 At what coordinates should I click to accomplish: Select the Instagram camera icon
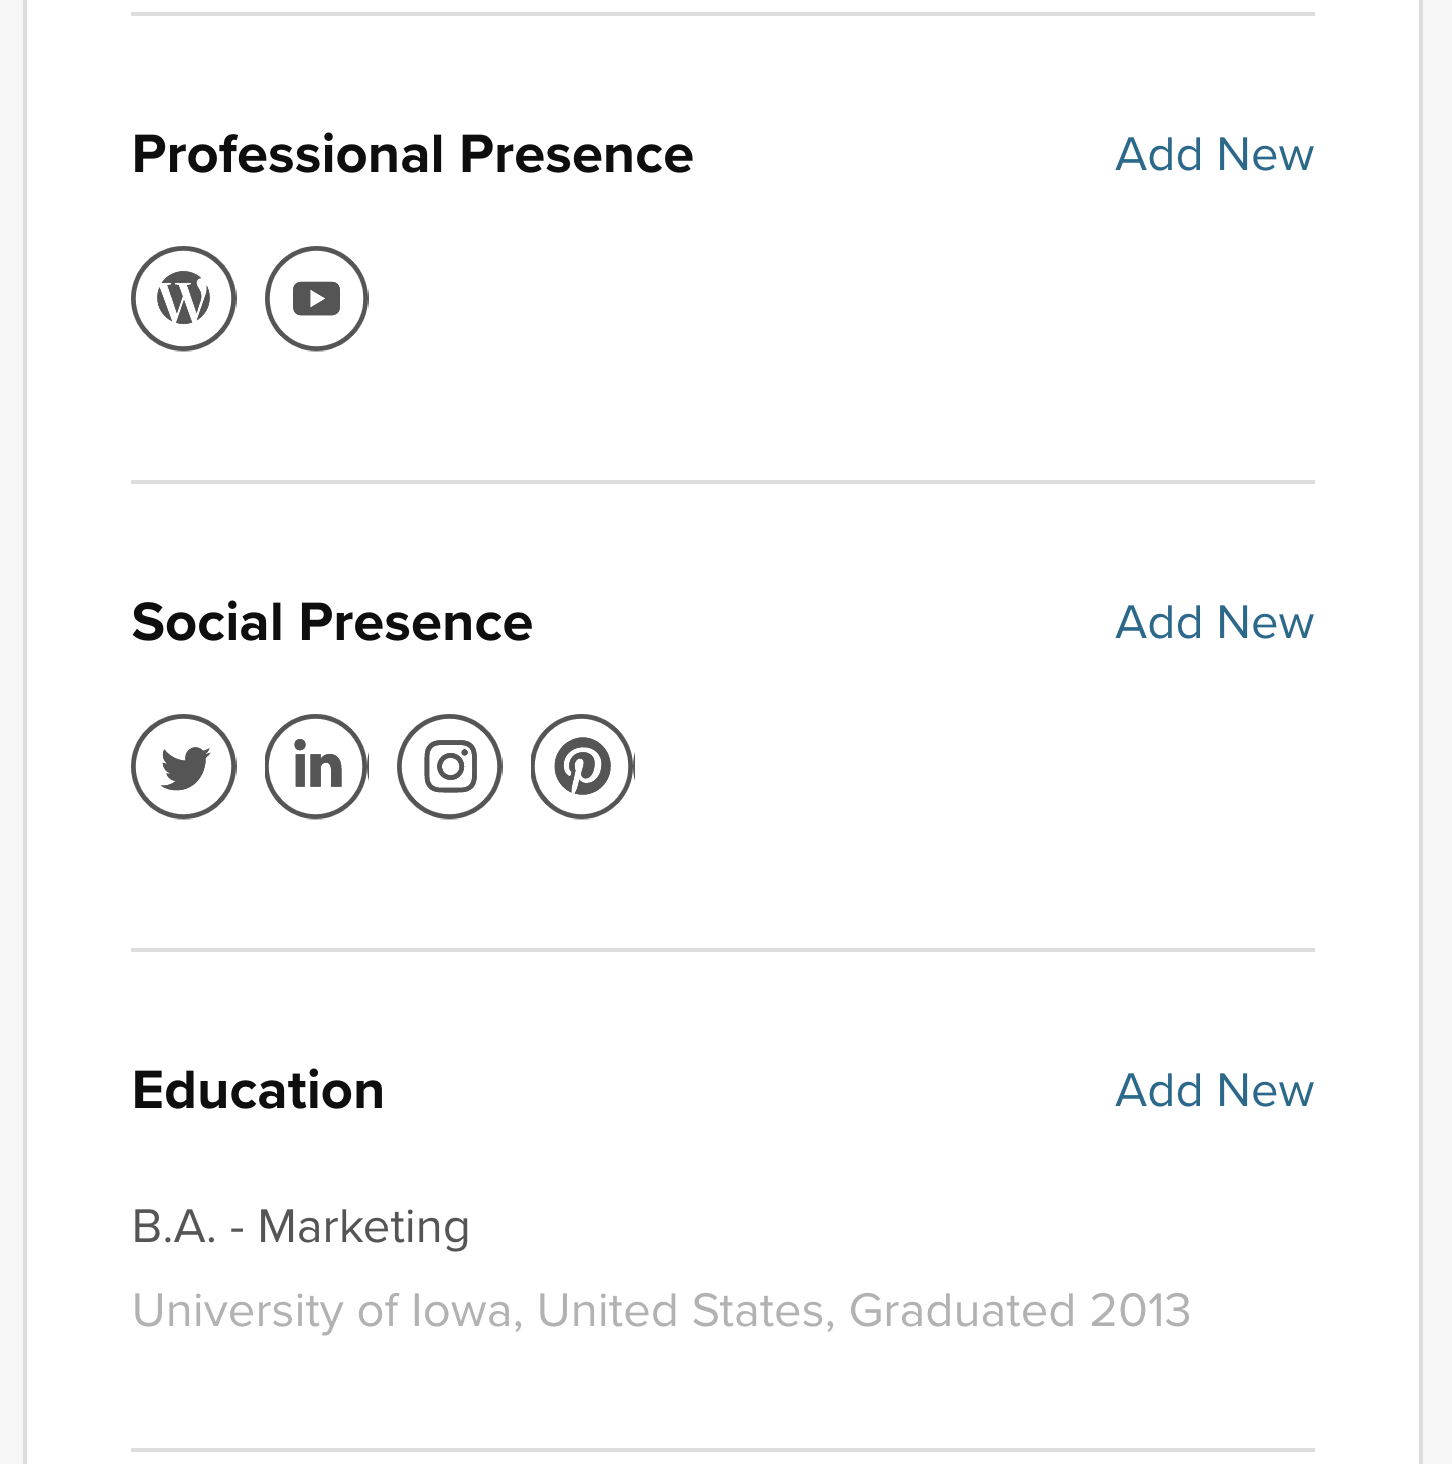point(450,767)
